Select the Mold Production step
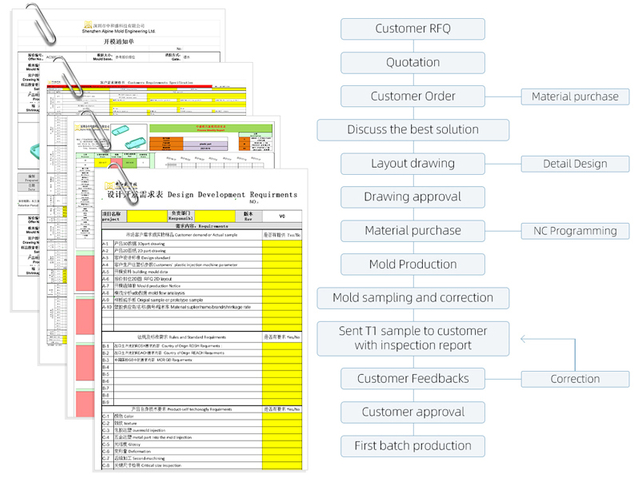This screenshot has width=640, height=480. (412, 265)
